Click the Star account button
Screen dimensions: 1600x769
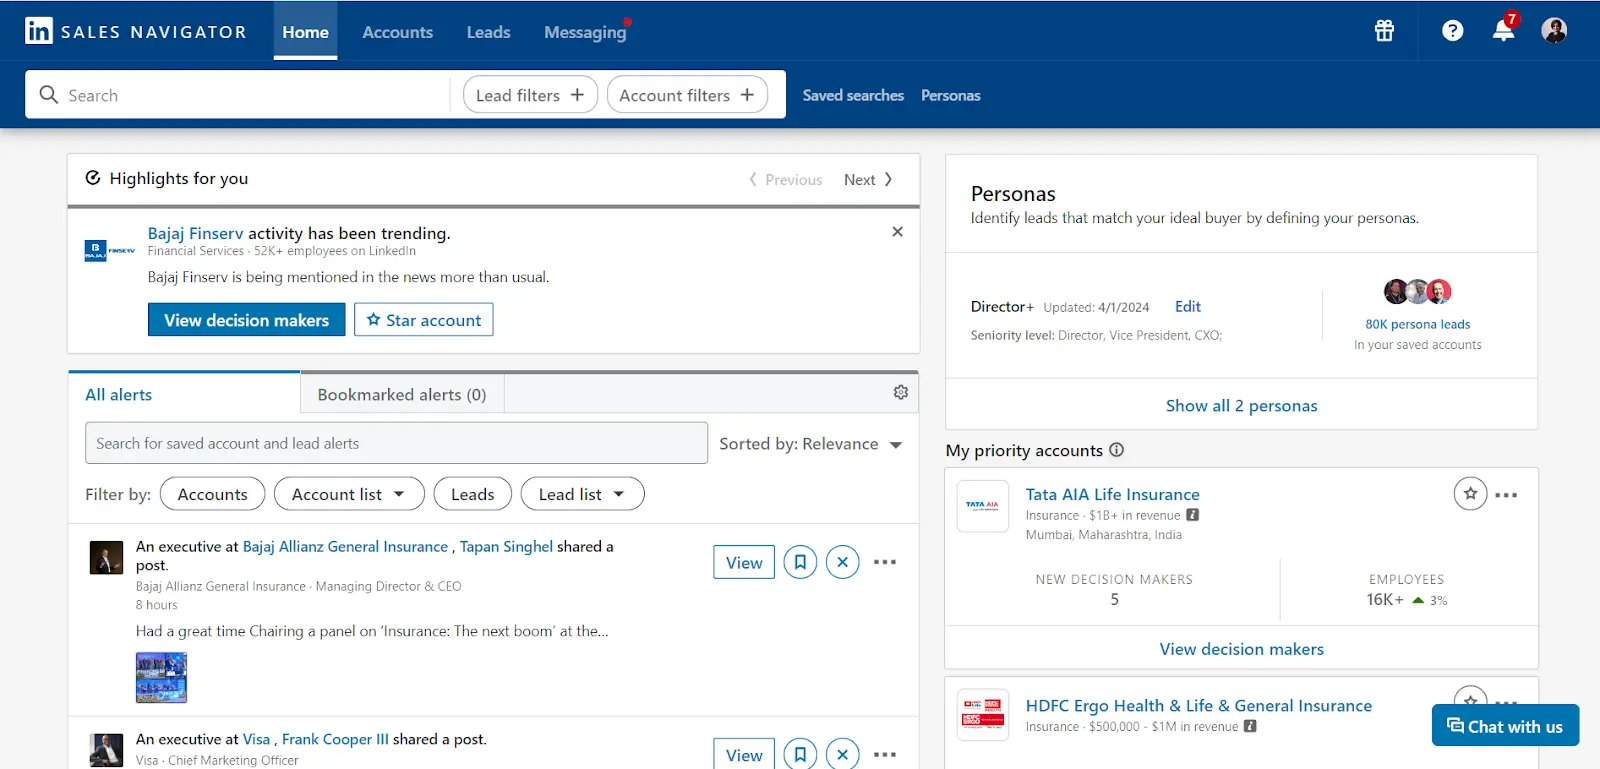pyautogui.click(x=423, y=320)
